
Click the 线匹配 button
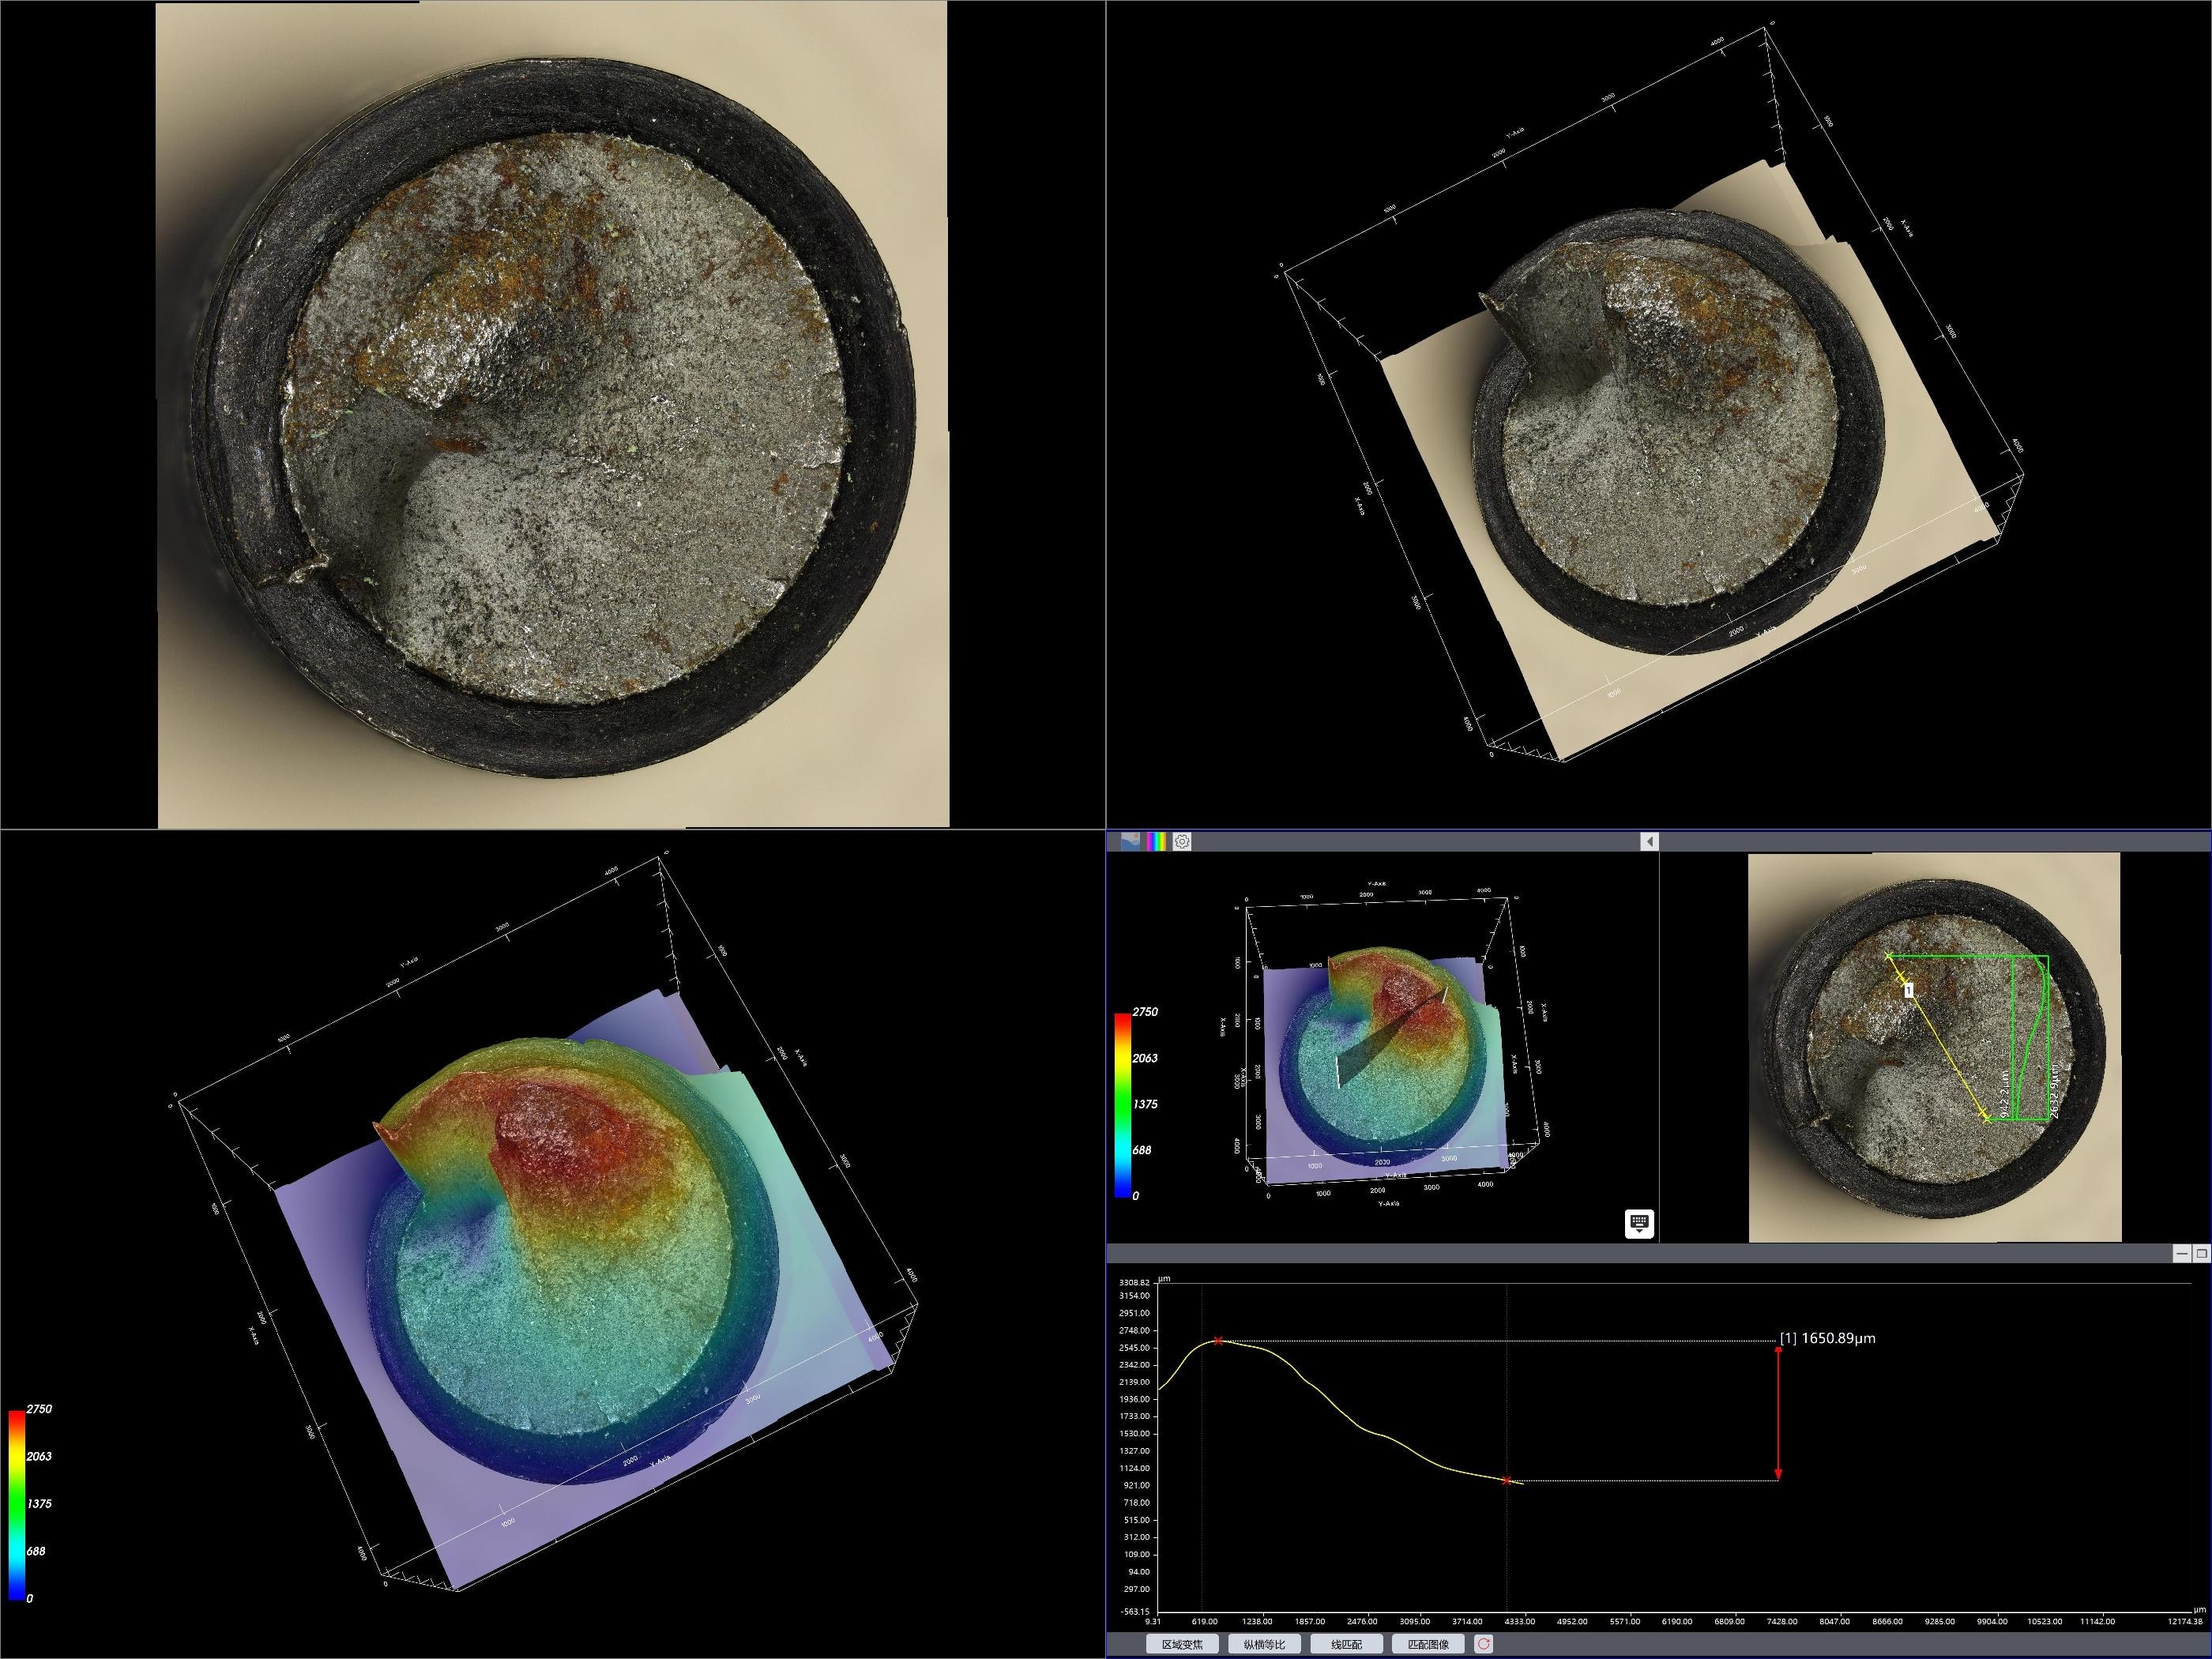1347,1644
